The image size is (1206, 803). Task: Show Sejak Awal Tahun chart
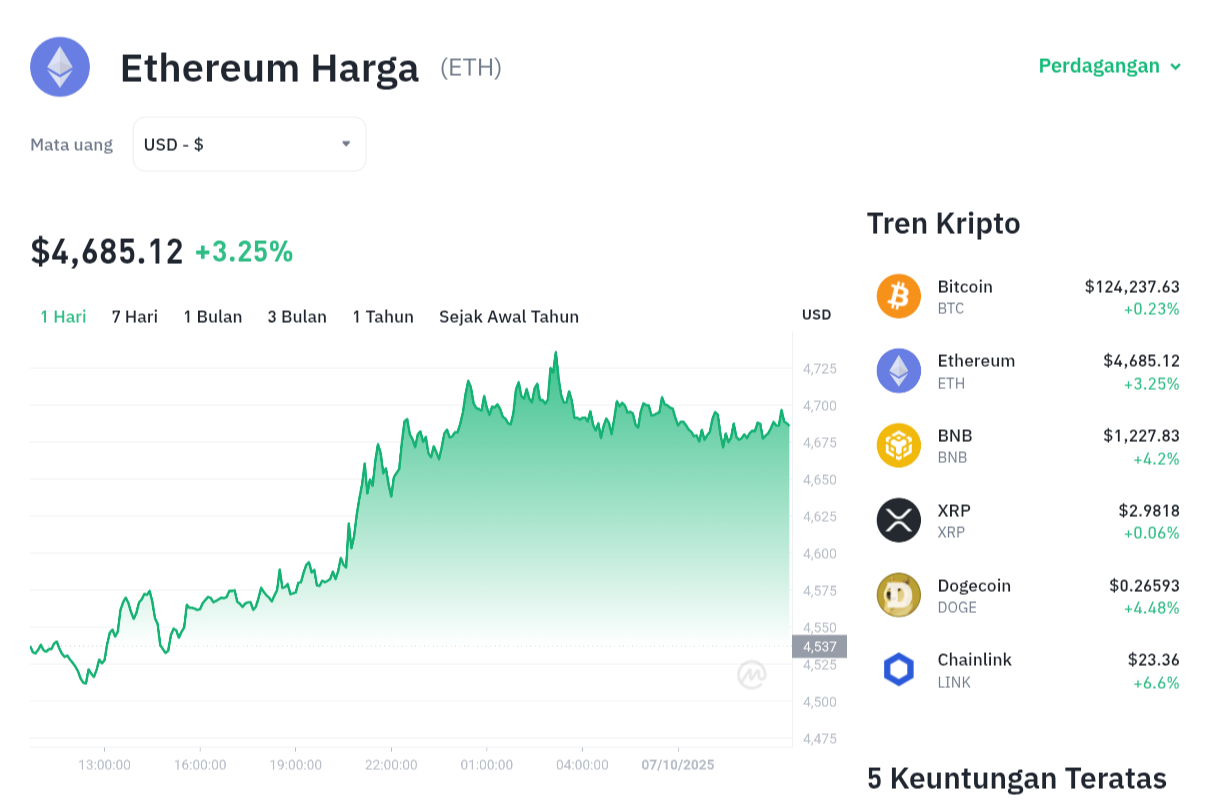[x=509, y=316]
